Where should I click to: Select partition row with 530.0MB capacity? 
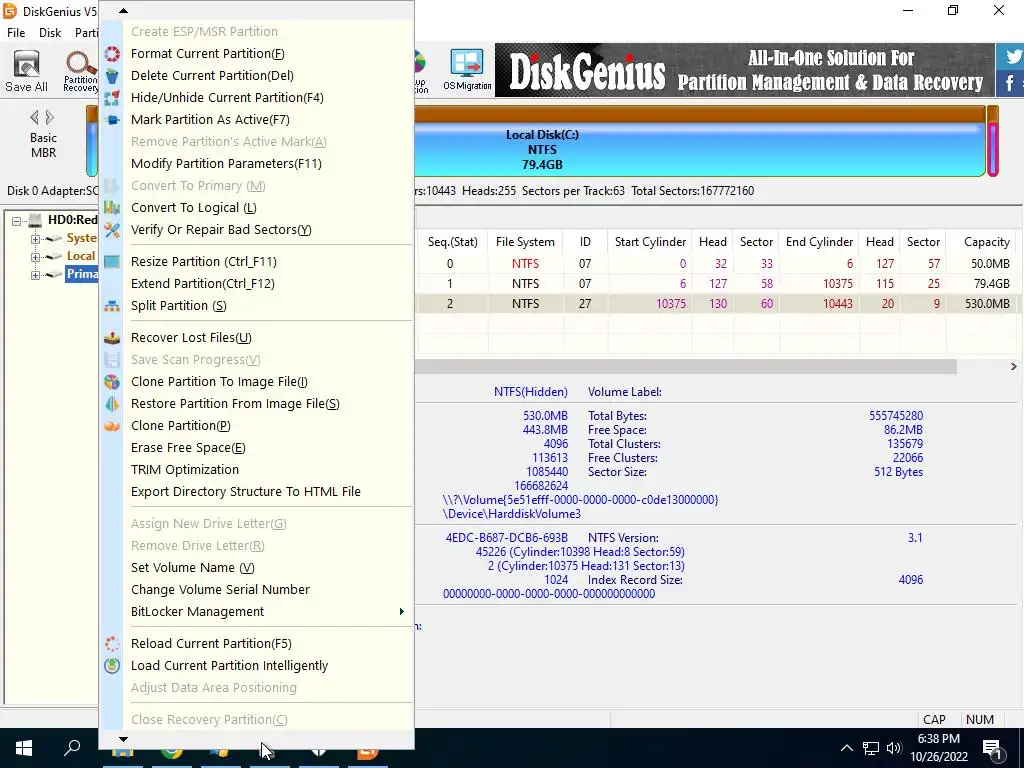(x=717, y=304)
